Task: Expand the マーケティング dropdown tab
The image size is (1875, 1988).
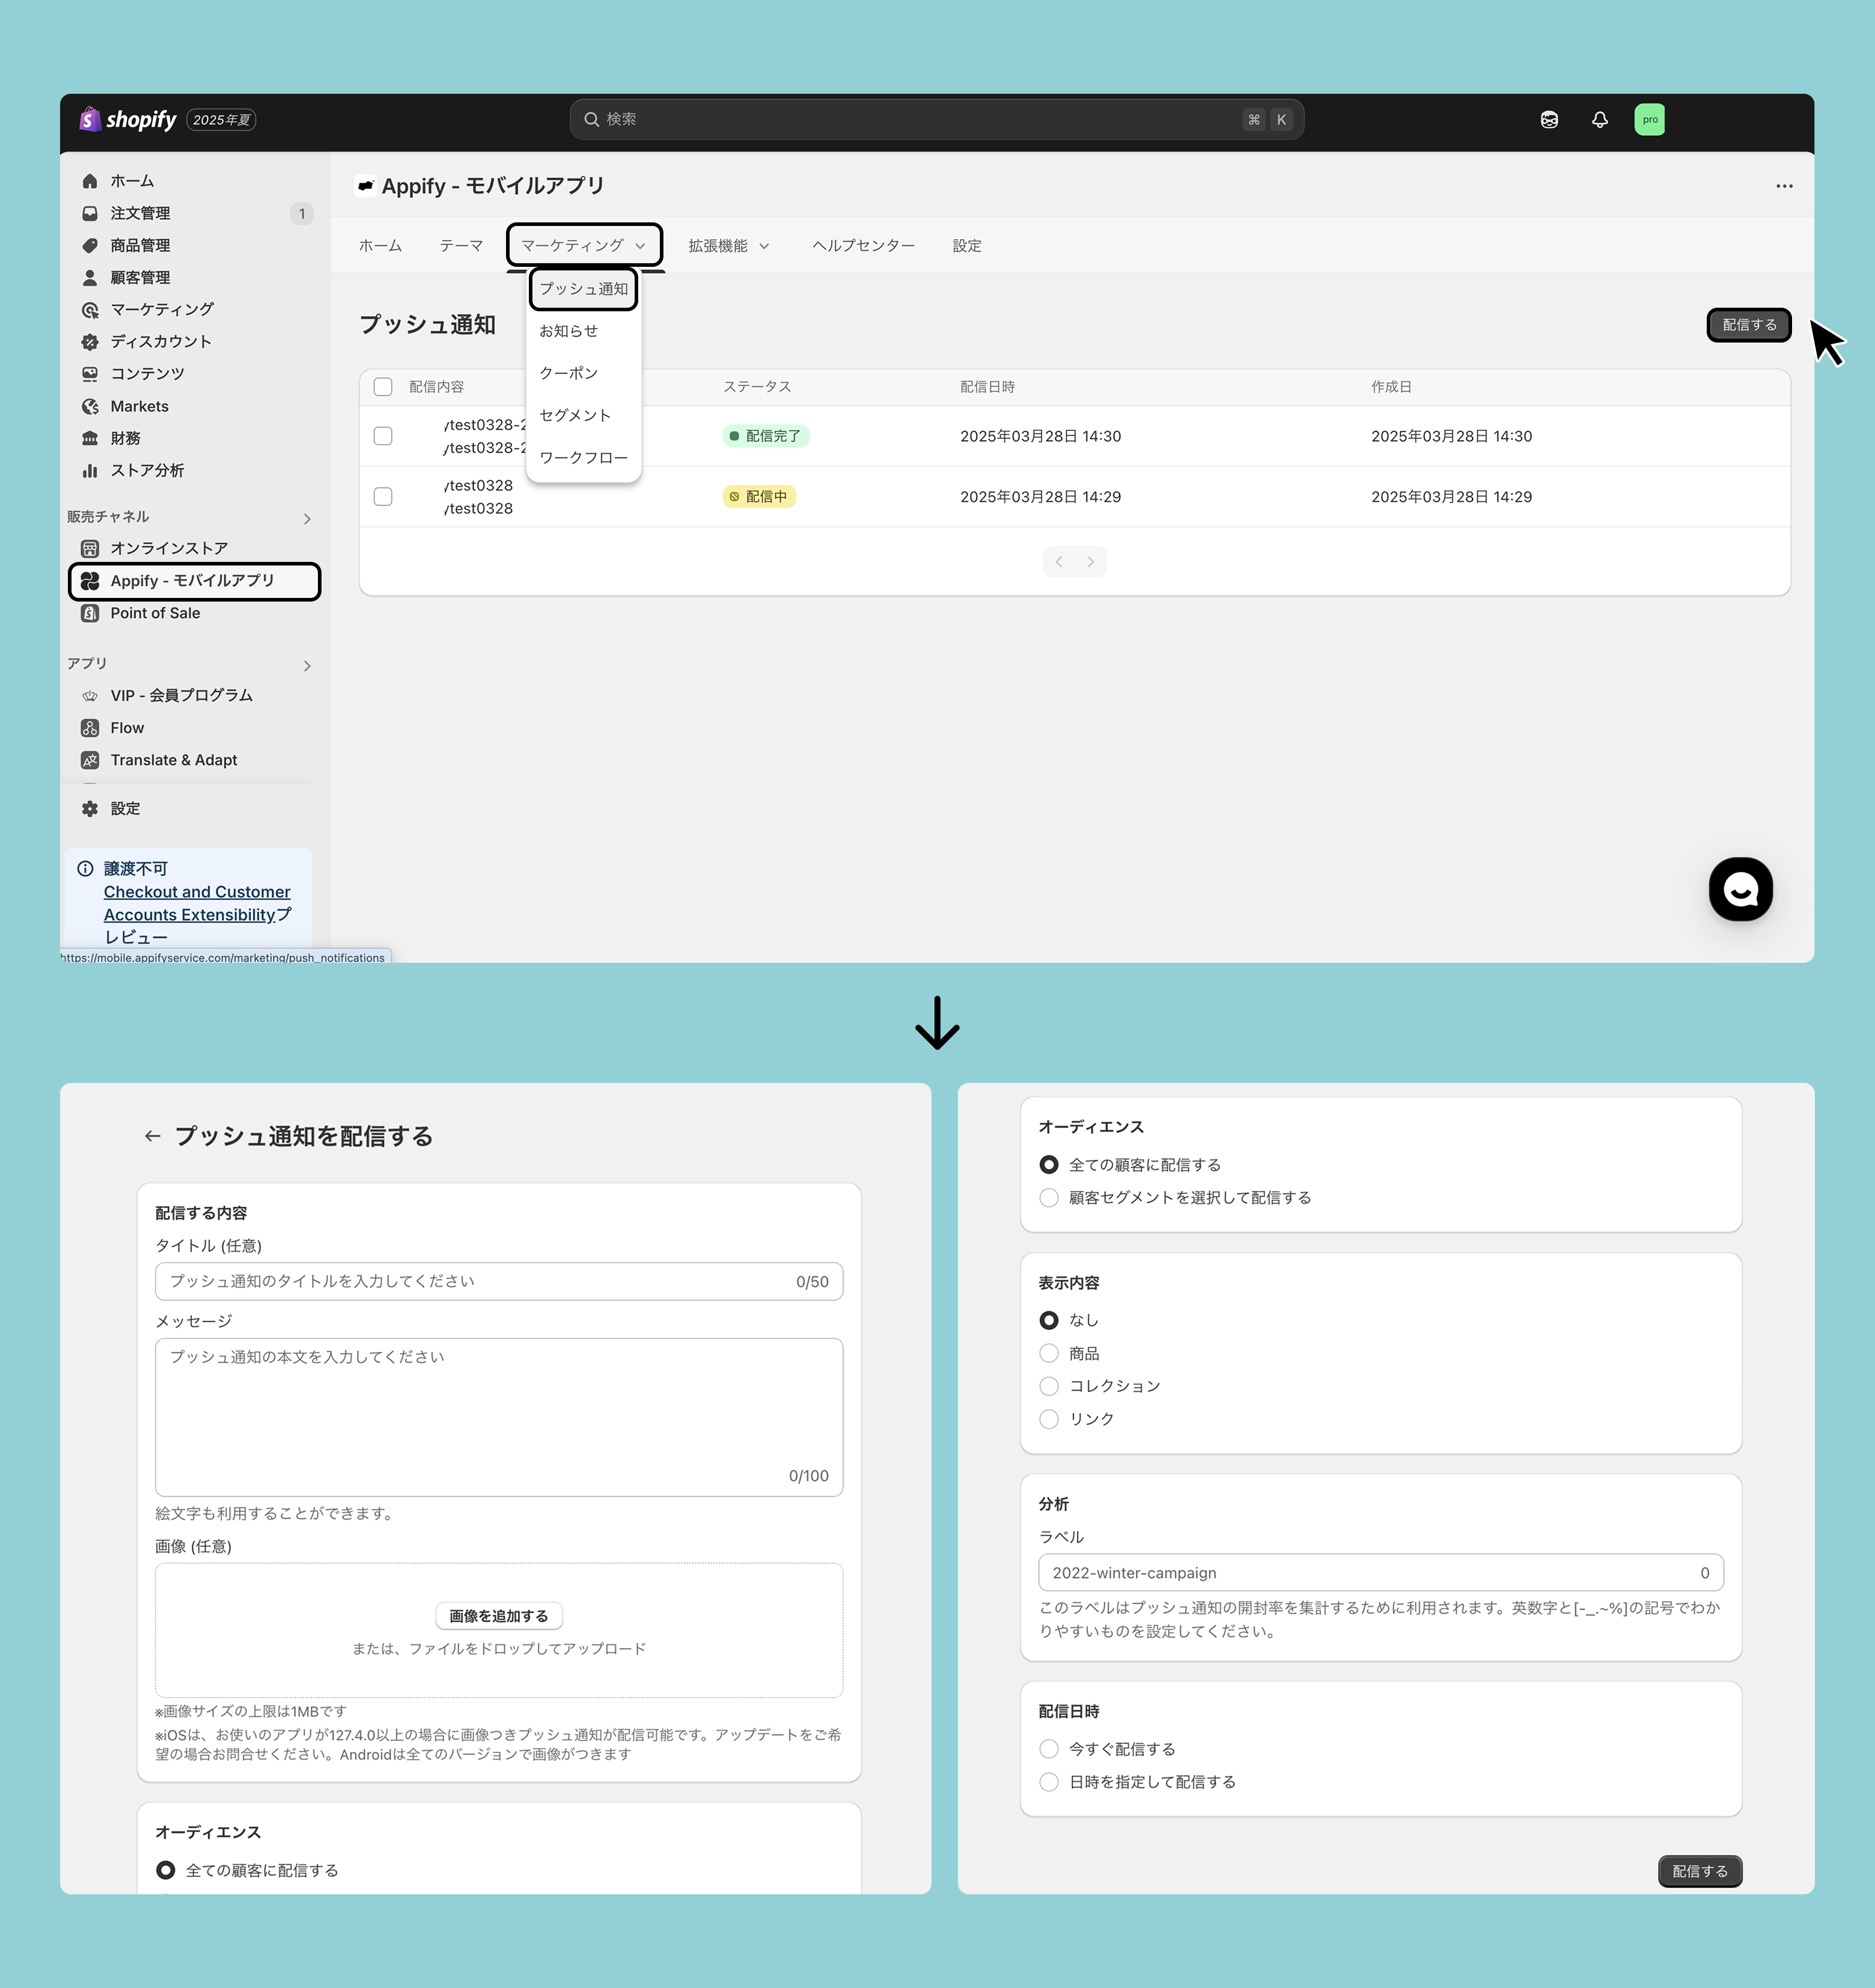Action: (583, 246)
